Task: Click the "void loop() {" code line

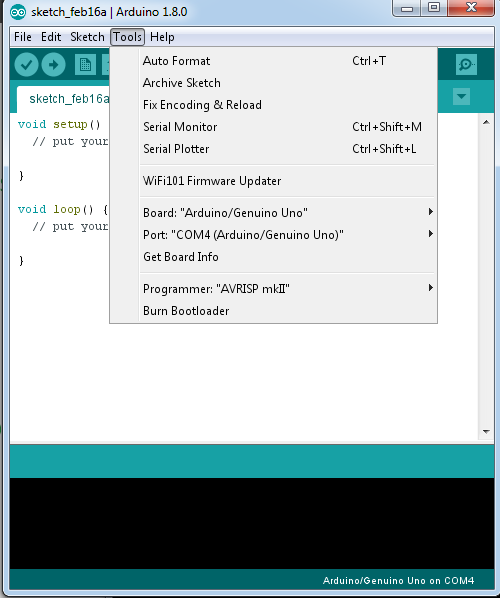Action: [63, 210]
